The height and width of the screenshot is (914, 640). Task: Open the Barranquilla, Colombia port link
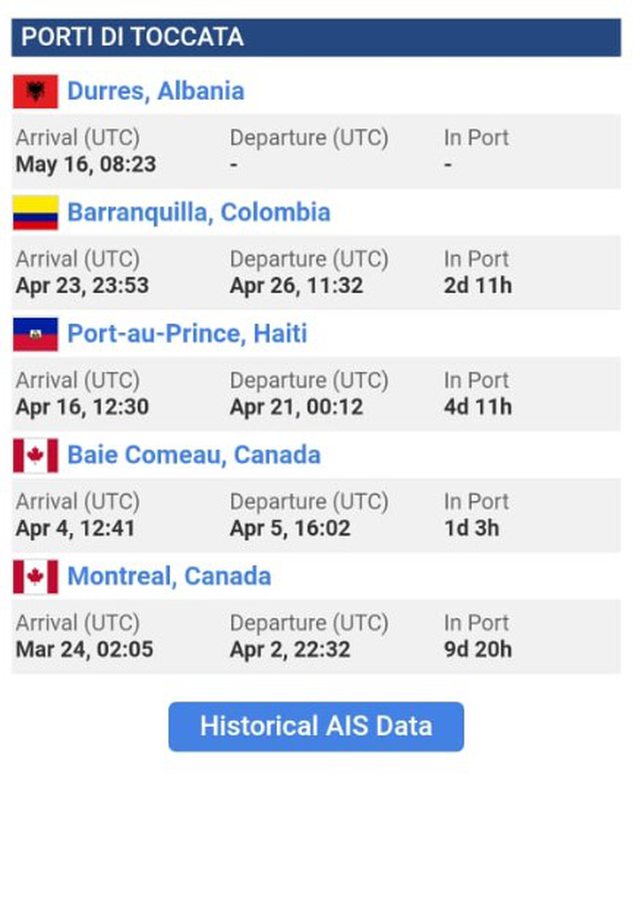tap(198, 213)
